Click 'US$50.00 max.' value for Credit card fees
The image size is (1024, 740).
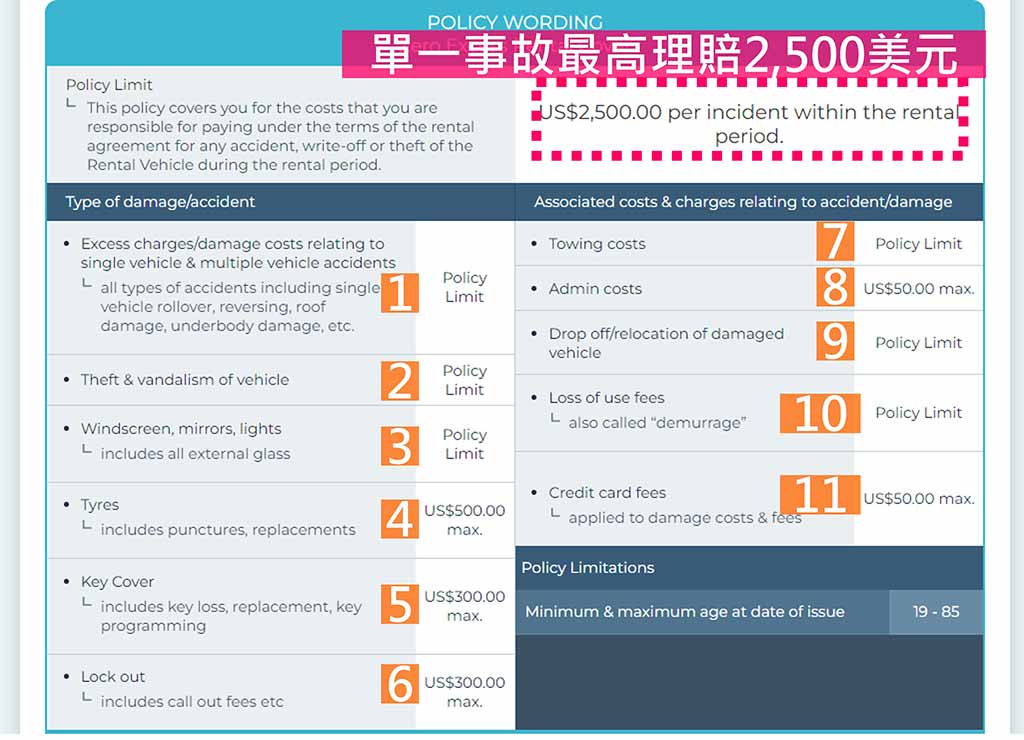tap(918, 499)
